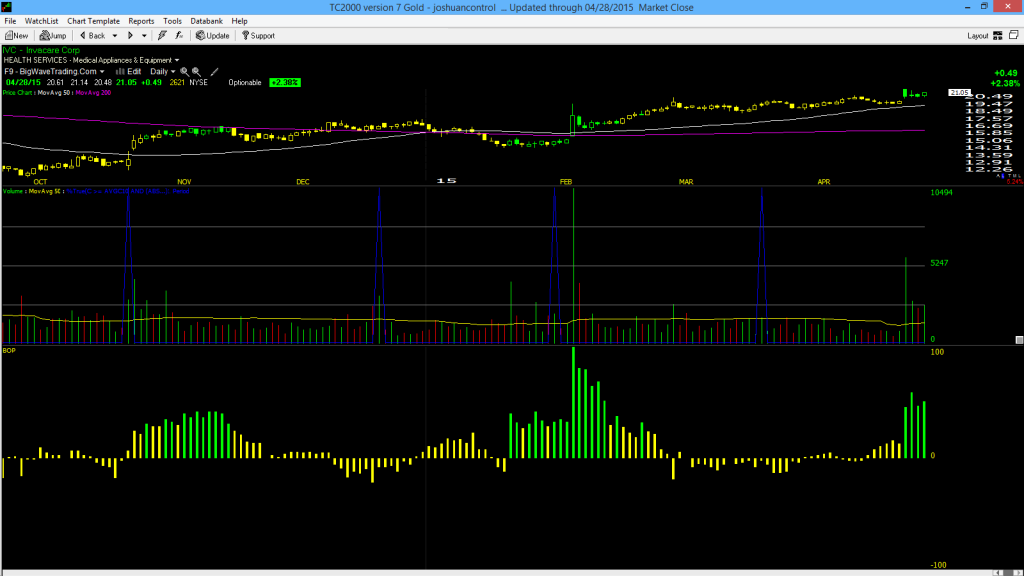Restore down the TC2000 window

(984, 7)
